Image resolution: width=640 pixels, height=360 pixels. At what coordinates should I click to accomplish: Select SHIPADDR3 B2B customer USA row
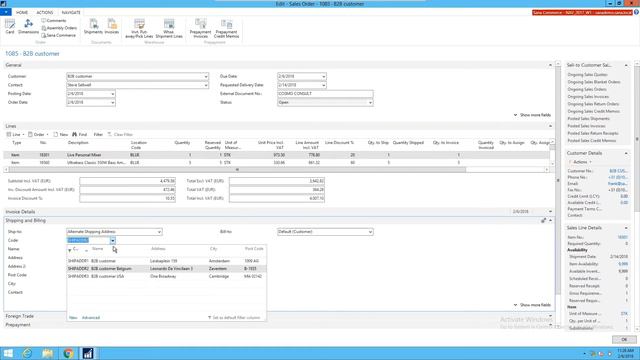(x=167, y=276)
